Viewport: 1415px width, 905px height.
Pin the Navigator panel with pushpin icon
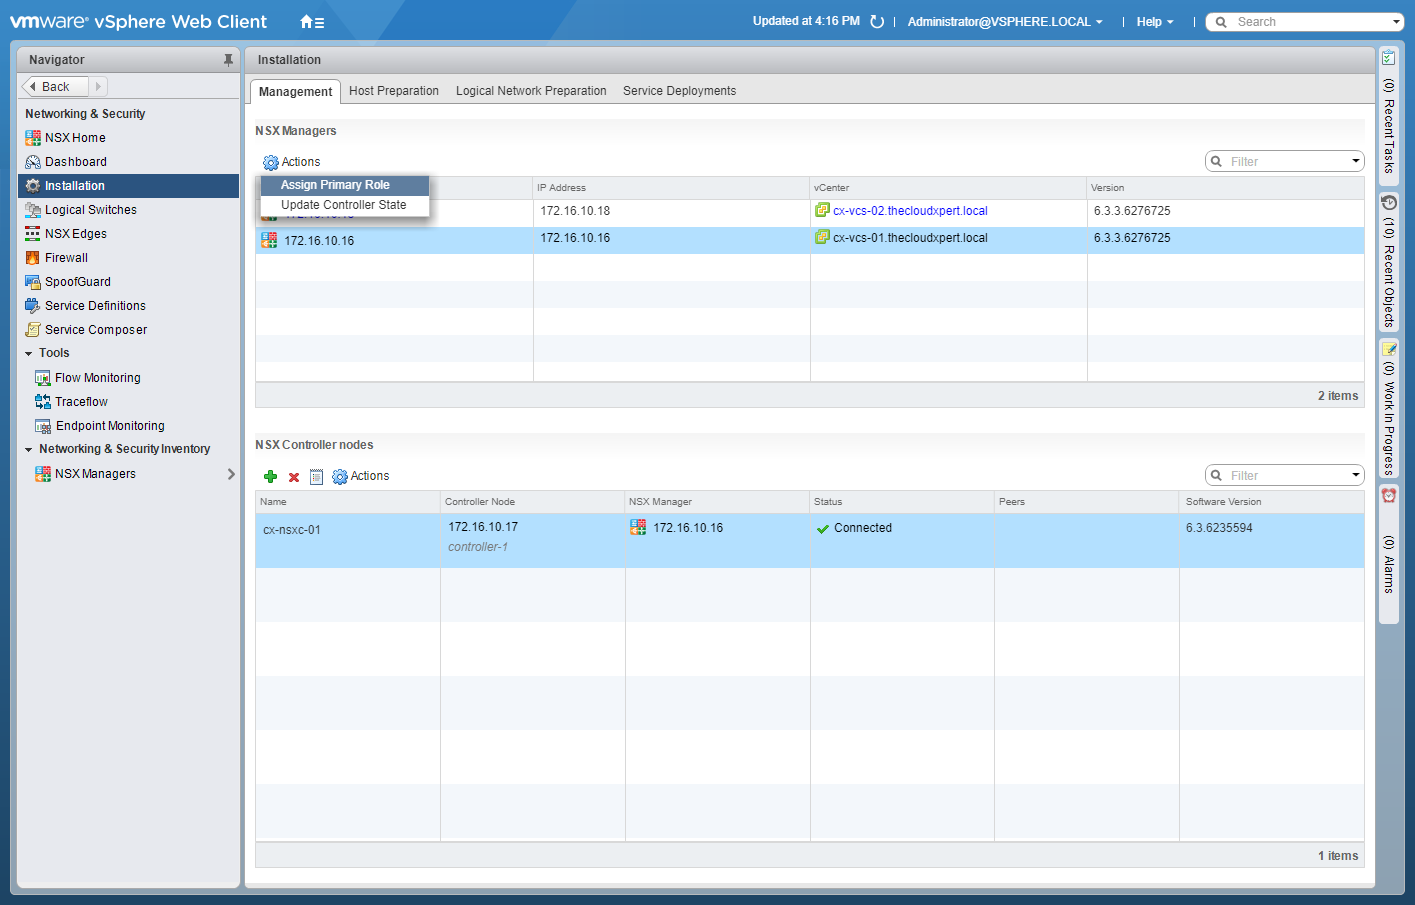228,60
